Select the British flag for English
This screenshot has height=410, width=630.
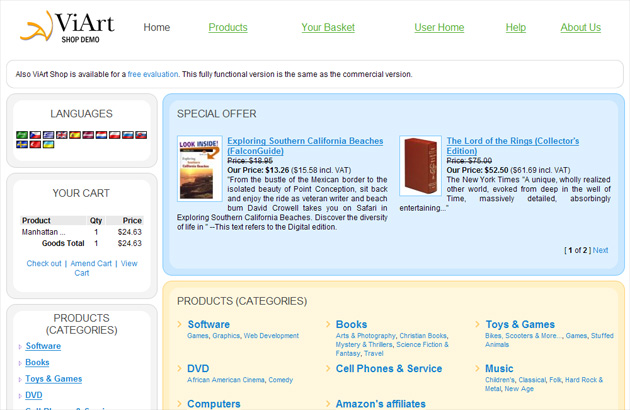coord(61,135)
